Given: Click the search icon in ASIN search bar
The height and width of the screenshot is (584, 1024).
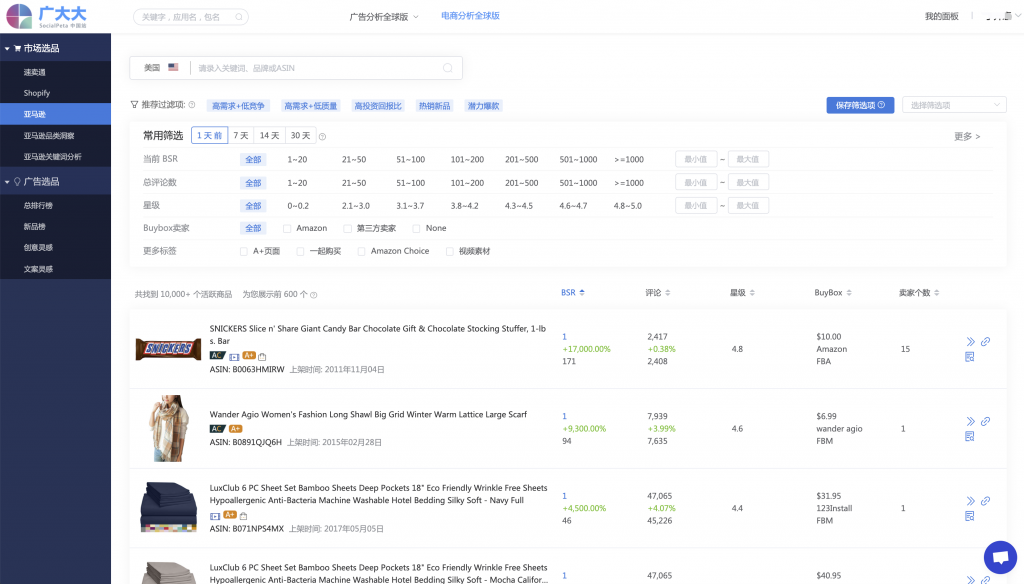Looking at the screenshot, I should coord(448,68).
